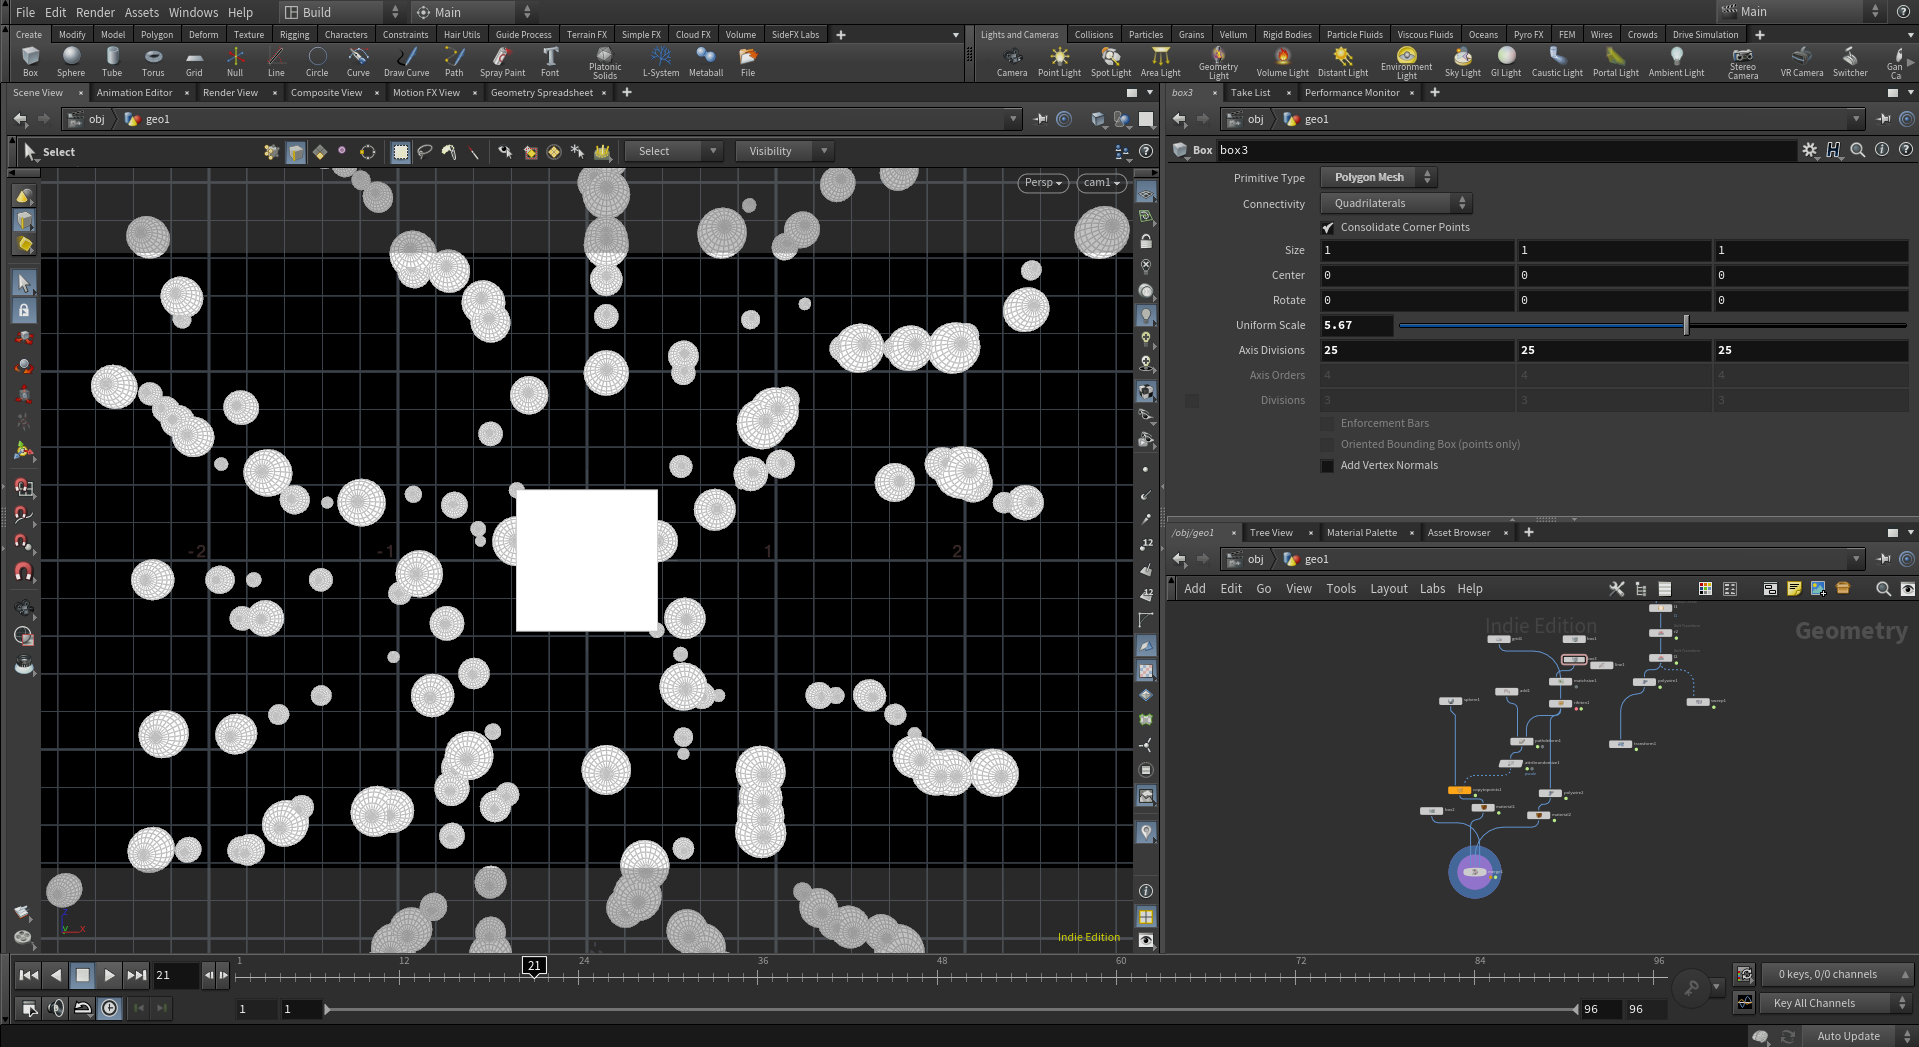Image resolution: width=1919 pixels, height=1047 pixels.
Task: Open the Key All Channels dropdown
Action: click(x=1836, y=1003)
